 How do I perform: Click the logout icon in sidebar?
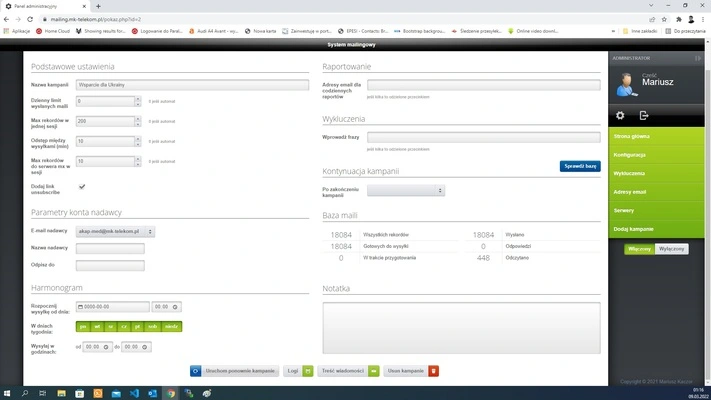644,115
